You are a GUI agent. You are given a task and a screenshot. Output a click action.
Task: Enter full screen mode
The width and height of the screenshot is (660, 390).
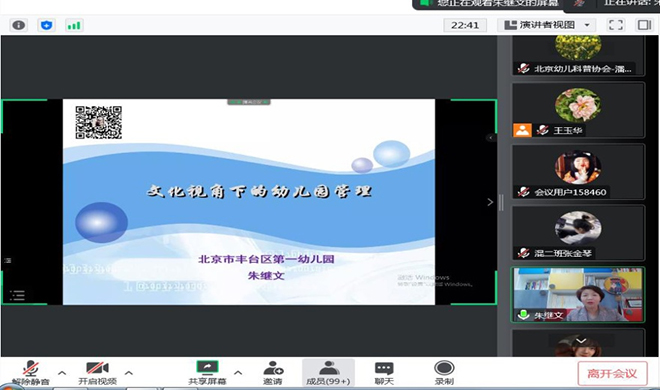coord(616,25)
